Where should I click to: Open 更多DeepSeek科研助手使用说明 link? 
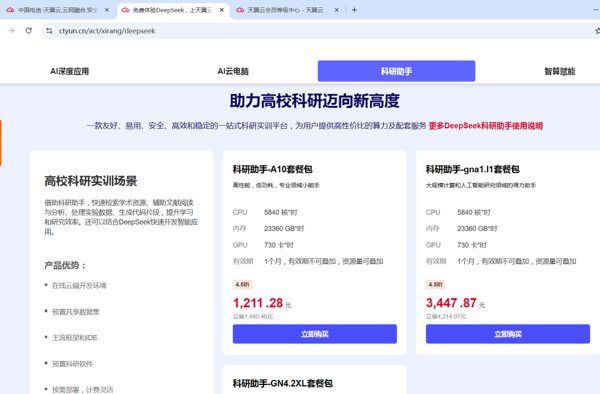(x=486, y=126)
